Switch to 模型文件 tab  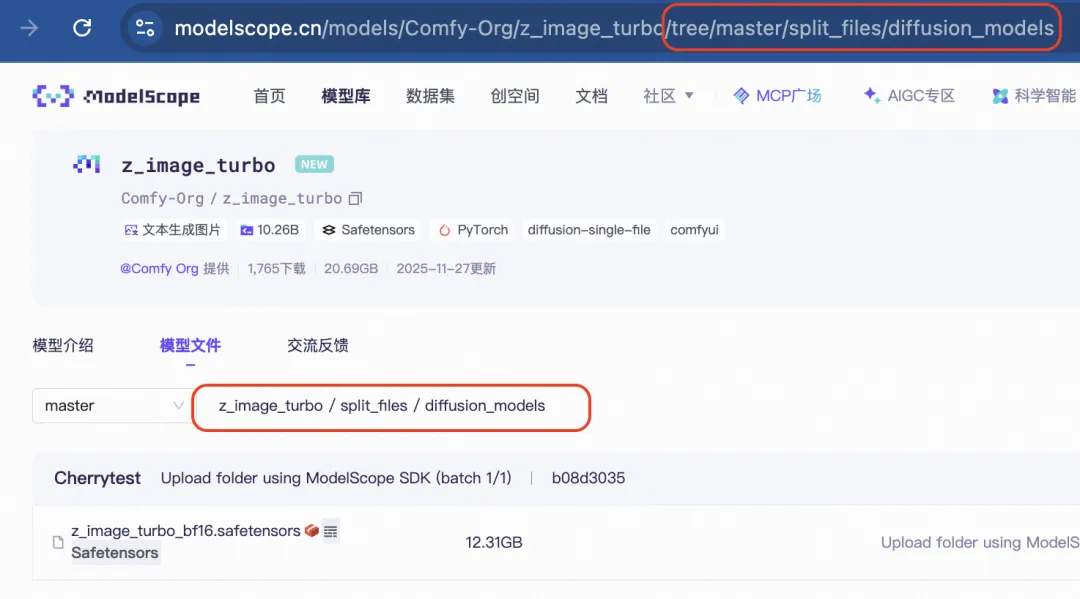pyautogui.click(x=190, y=345)
